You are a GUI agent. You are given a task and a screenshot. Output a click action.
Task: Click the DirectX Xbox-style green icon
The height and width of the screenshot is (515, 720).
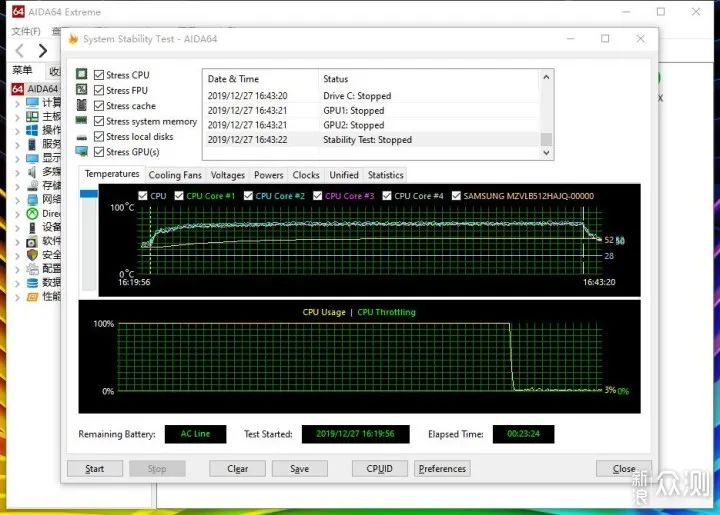(x=32, y=213)
